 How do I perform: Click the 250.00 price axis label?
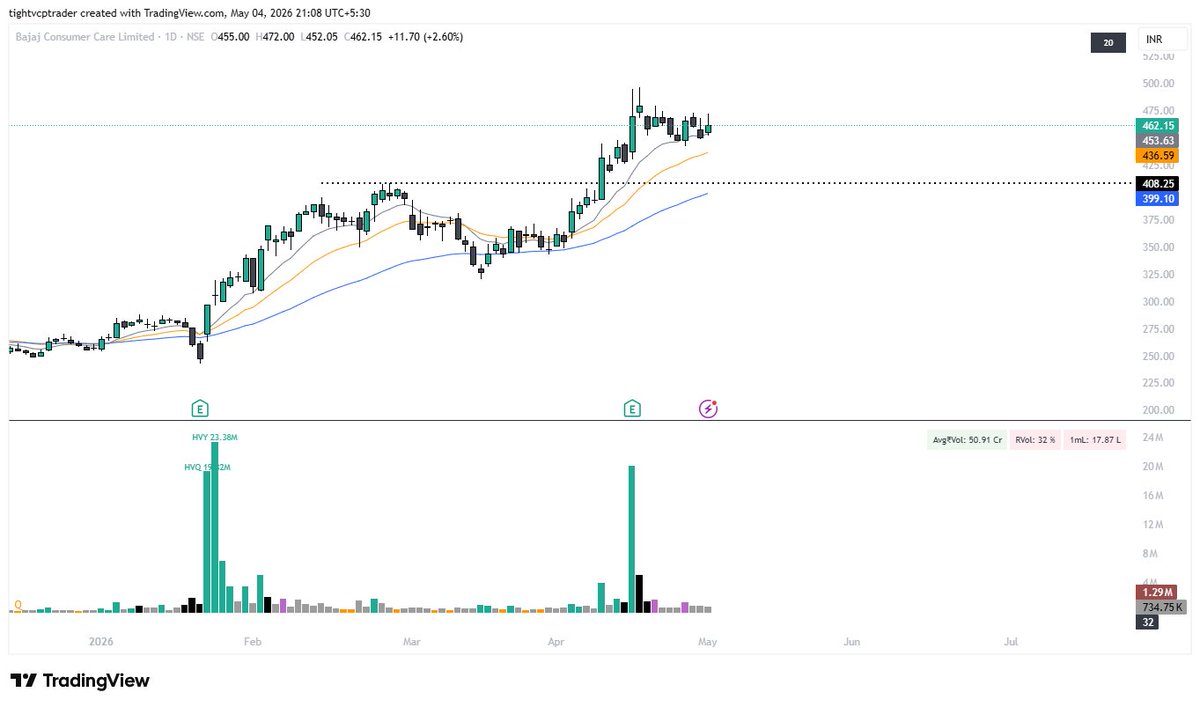(1156, 357)
